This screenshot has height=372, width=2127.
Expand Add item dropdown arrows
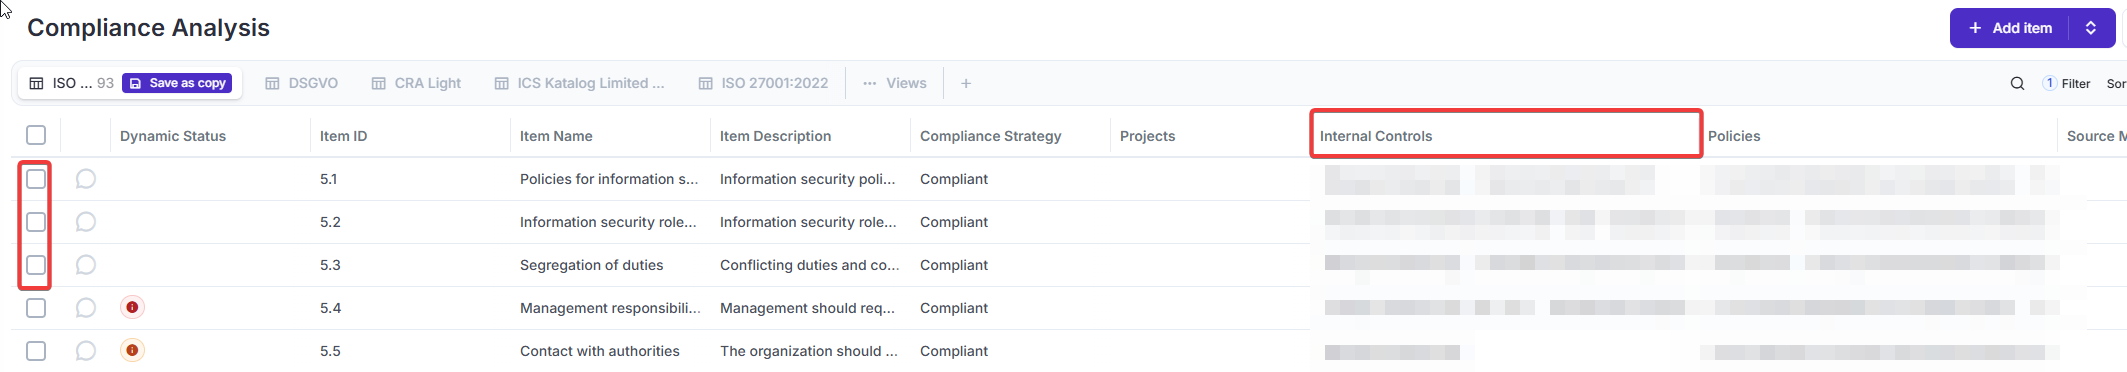click(2091, 28)
